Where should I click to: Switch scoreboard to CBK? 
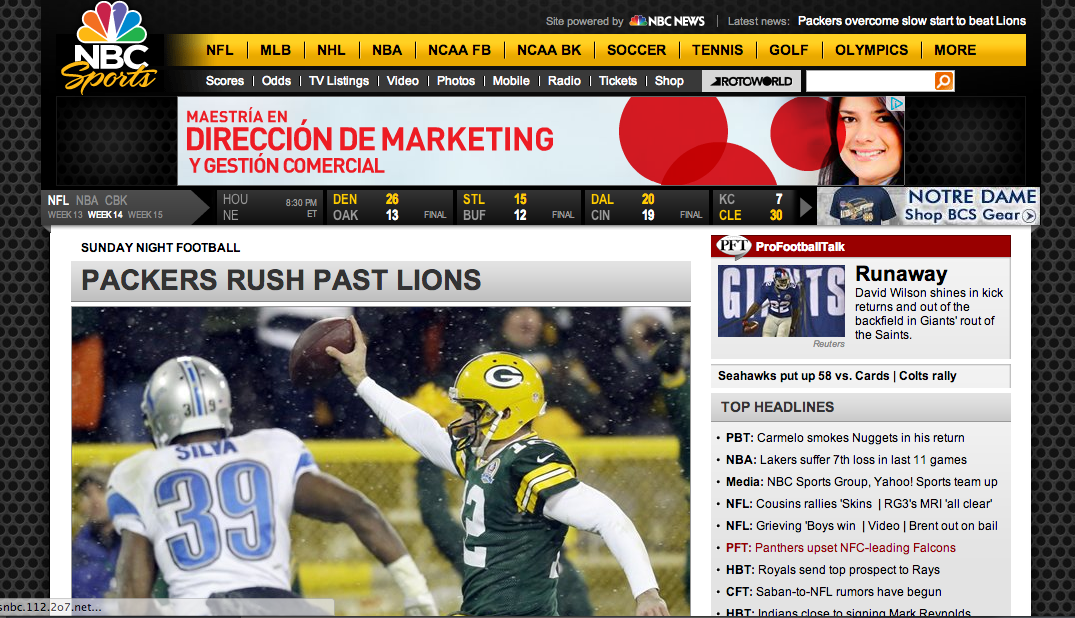pyautogui.click(x=116, y=200)
